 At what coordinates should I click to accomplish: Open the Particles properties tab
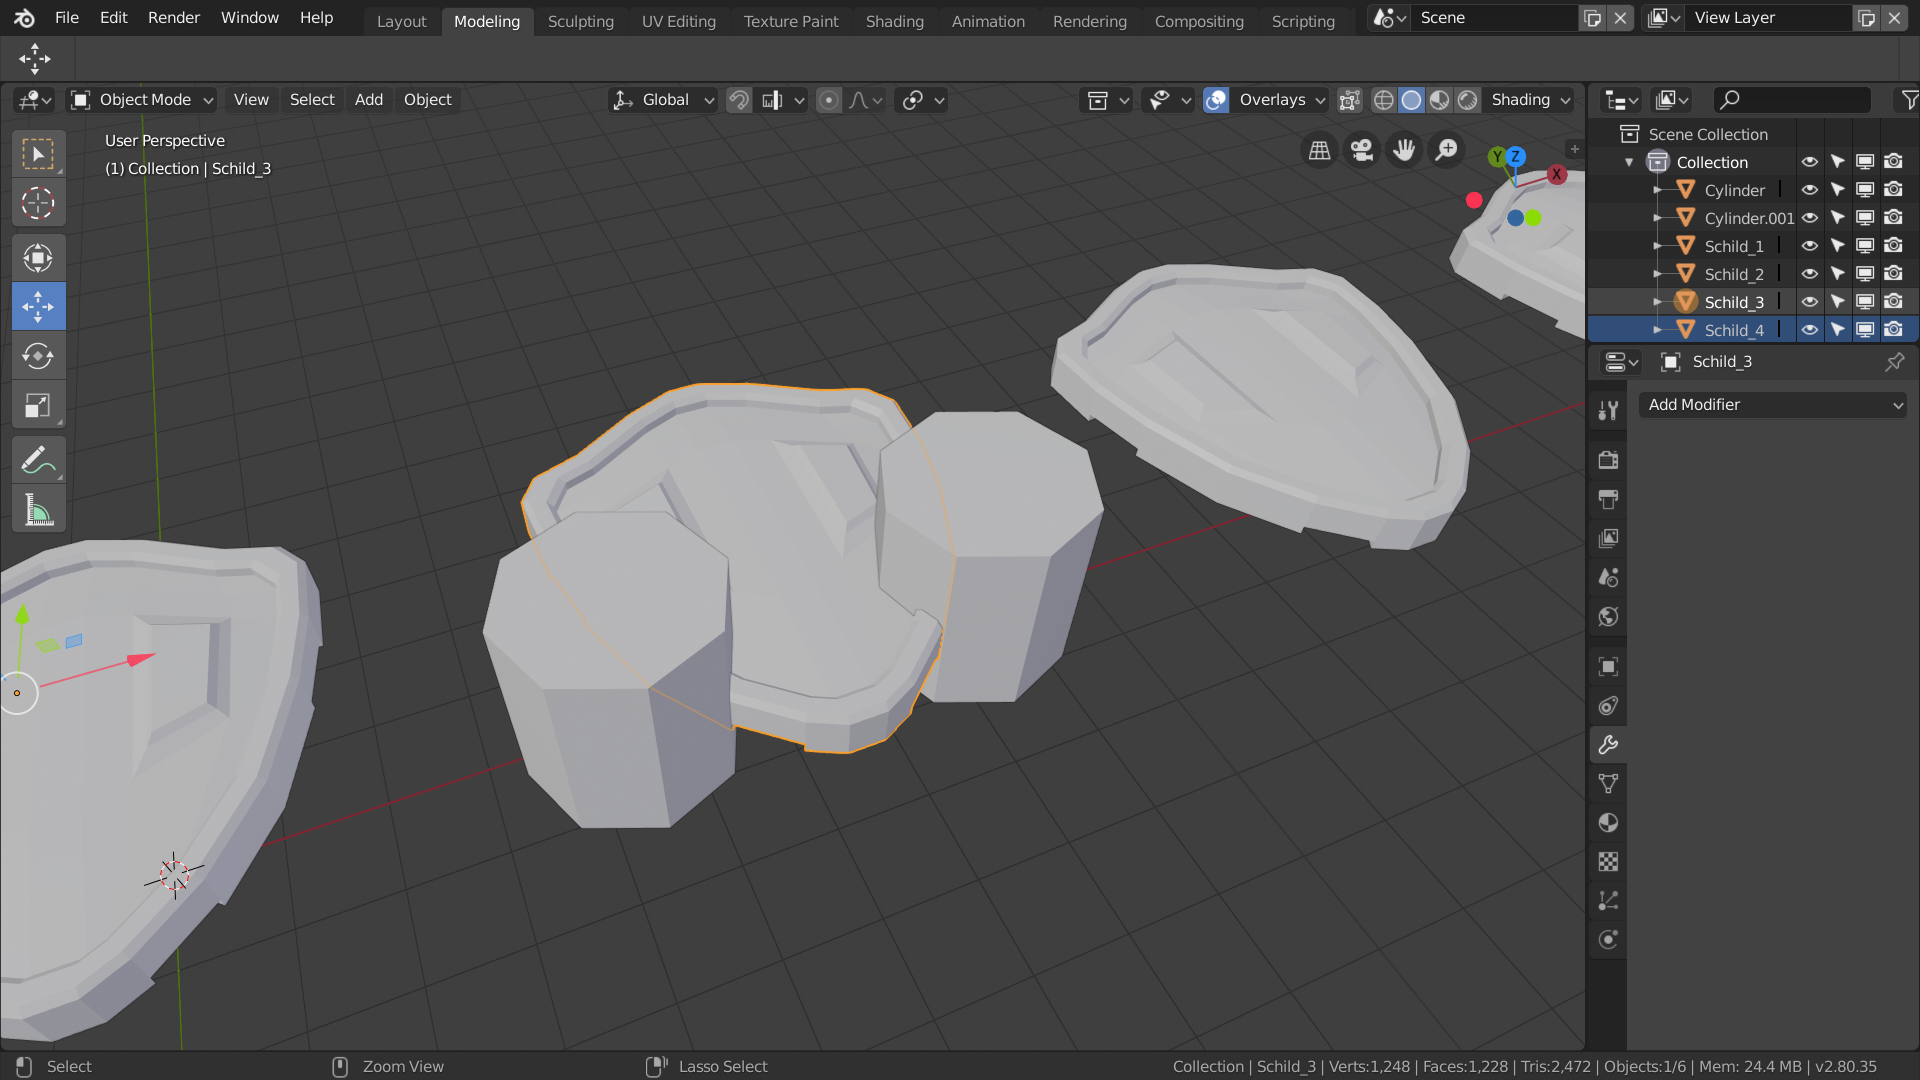(1608, 901)
